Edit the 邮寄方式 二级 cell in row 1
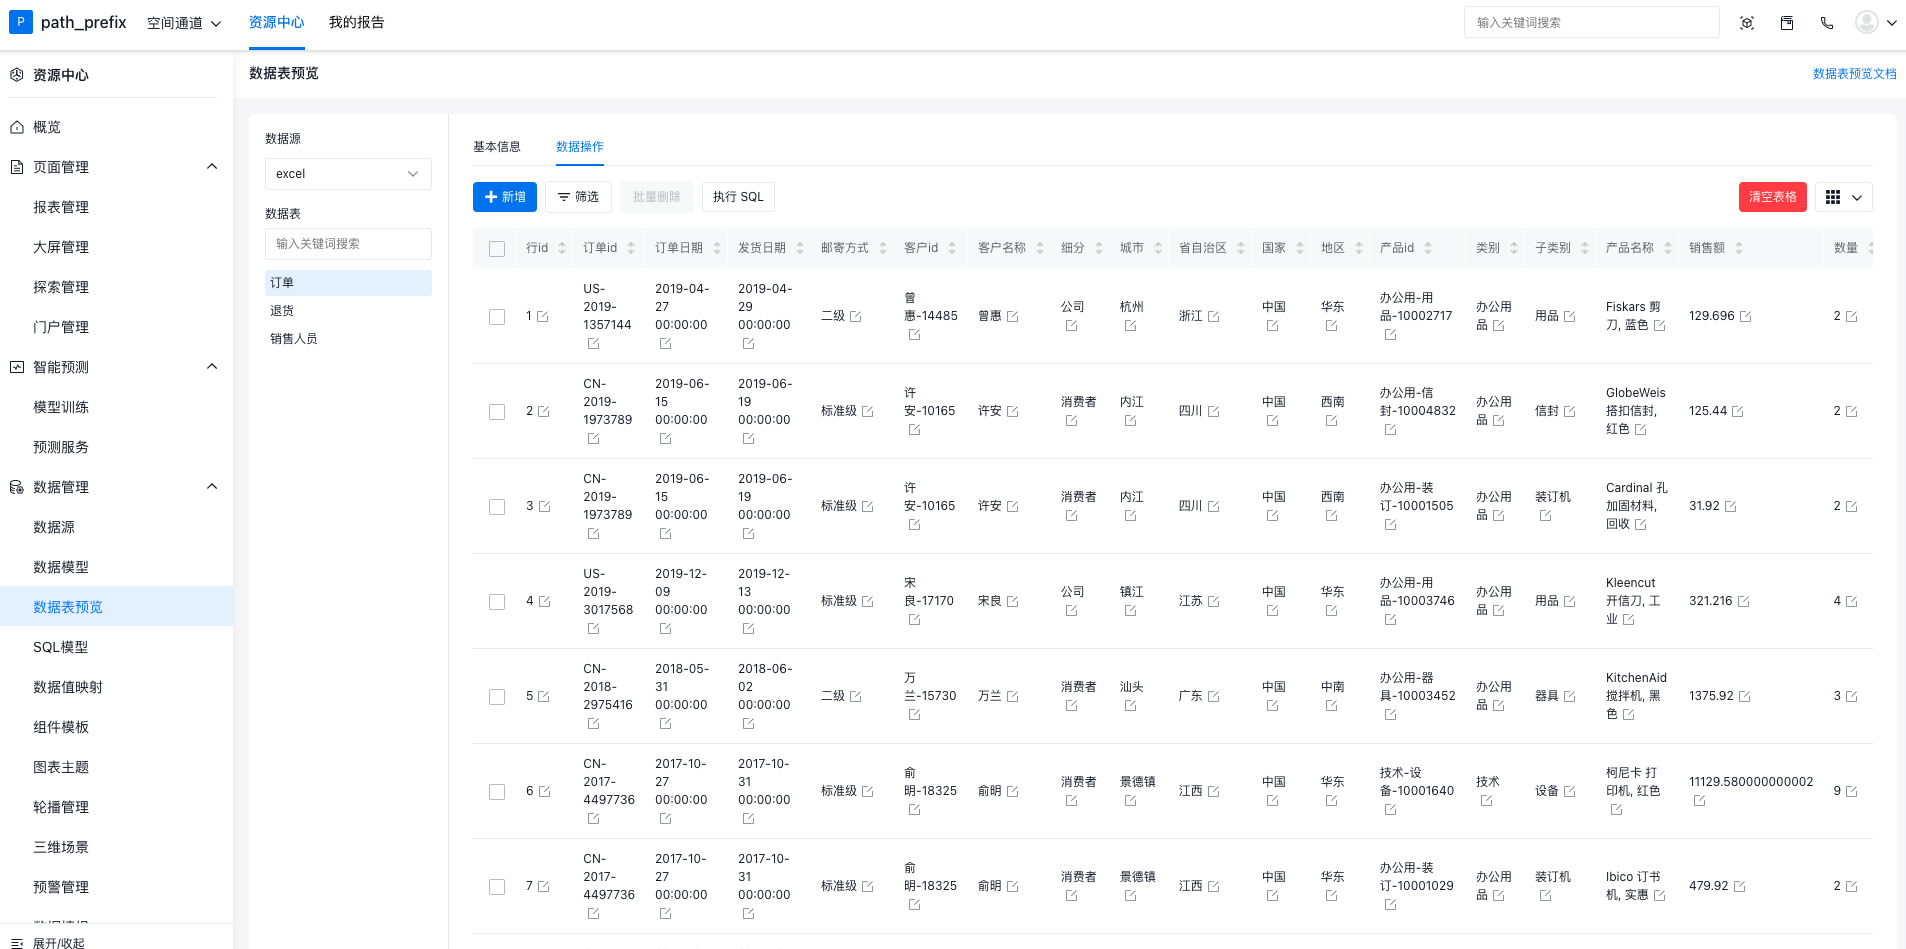This screenshot has height=949, width=1906. [x=856, y=317]
